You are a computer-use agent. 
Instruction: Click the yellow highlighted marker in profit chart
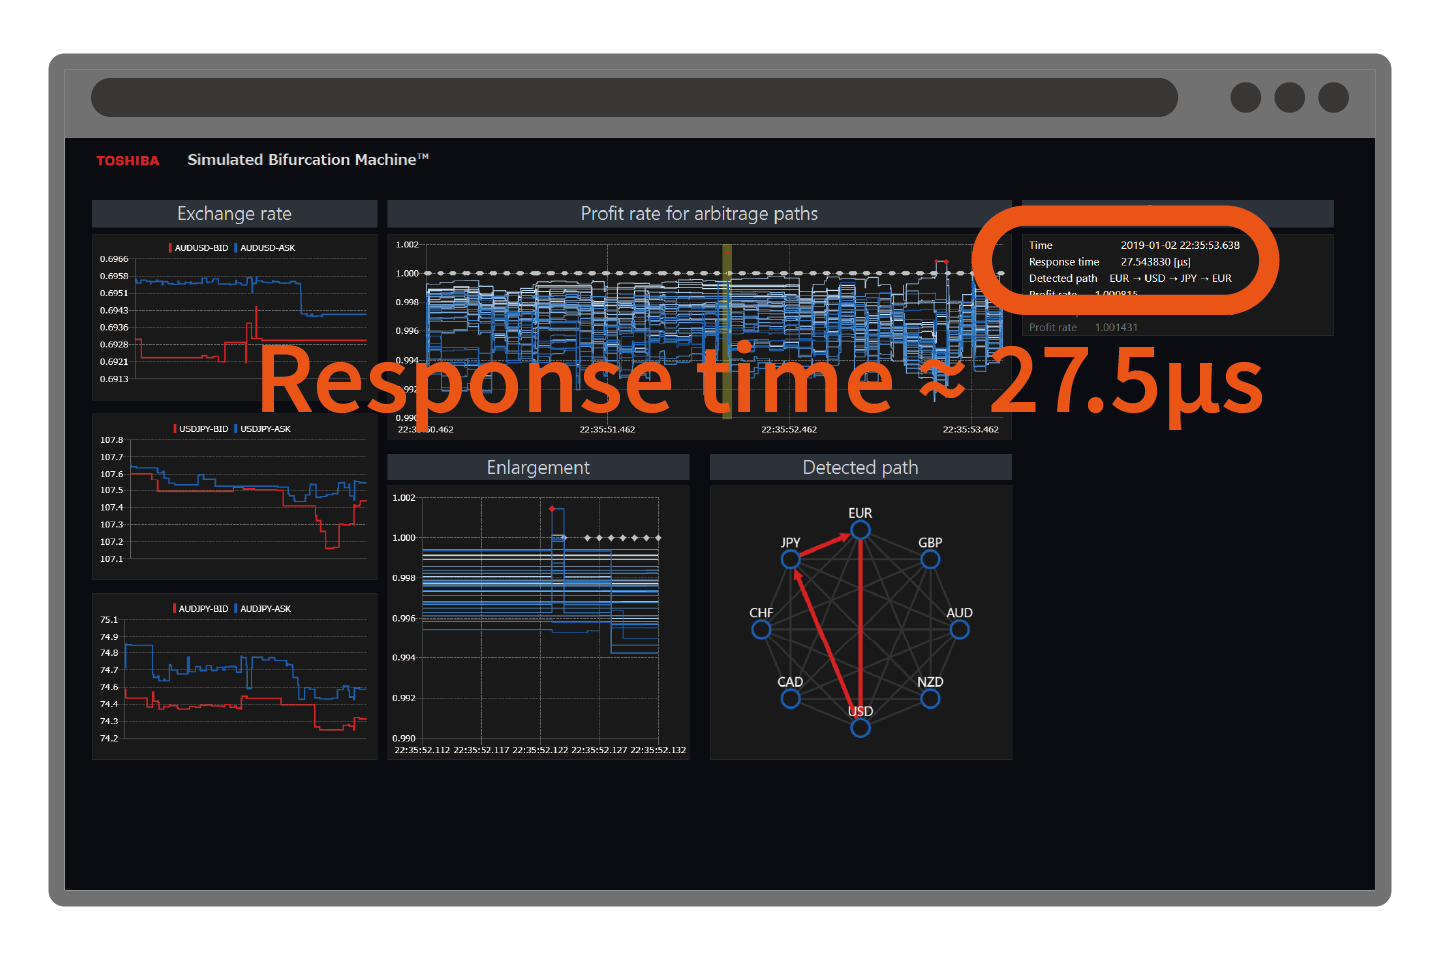pyautogui.click(x=727, y=330)
